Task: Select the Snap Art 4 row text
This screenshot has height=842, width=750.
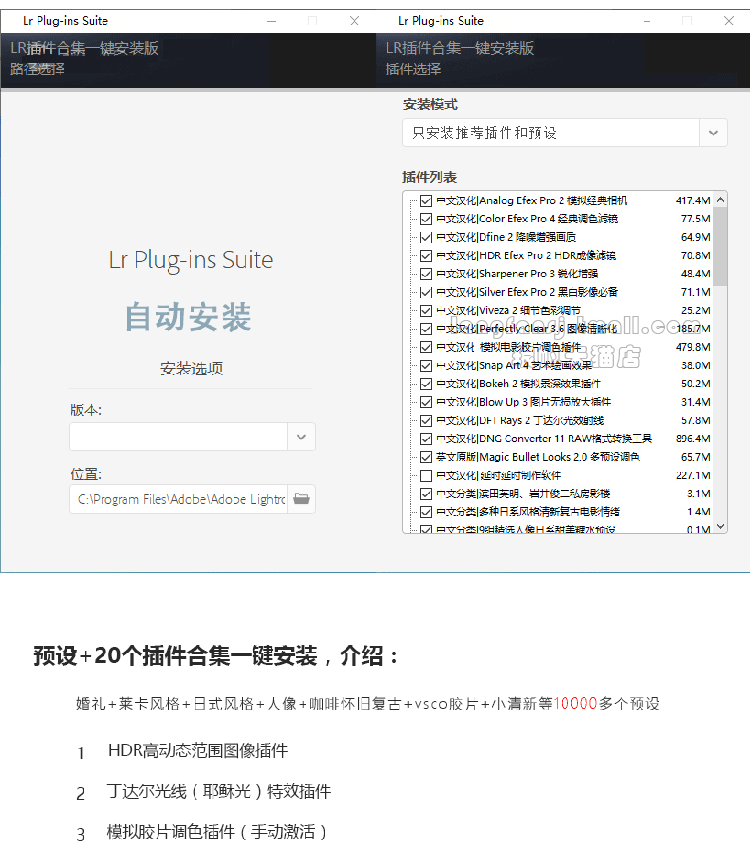Action: point(514,366)
